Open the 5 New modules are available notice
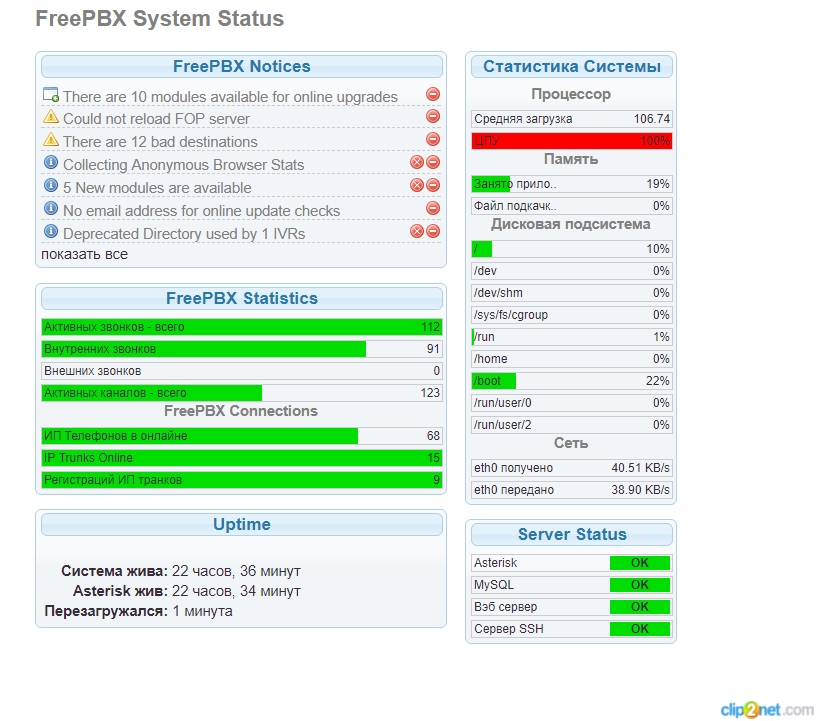 coord(157,188)
